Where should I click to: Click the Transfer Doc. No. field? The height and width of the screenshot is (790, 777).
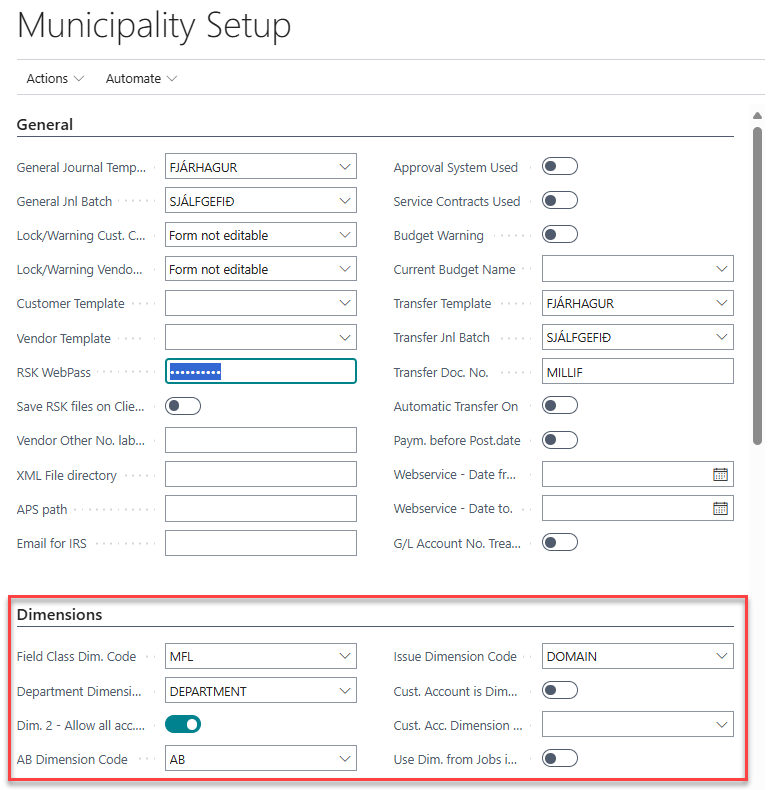coord(637,372)
